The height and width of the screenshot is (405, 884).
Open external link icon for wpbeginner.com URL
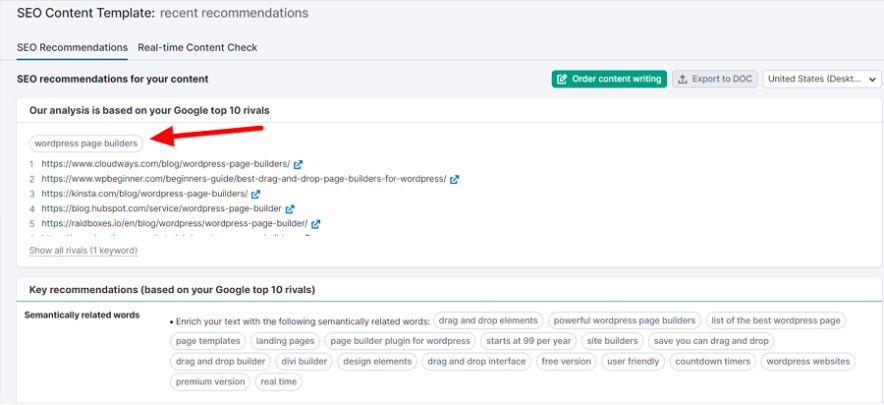point(454,179)
